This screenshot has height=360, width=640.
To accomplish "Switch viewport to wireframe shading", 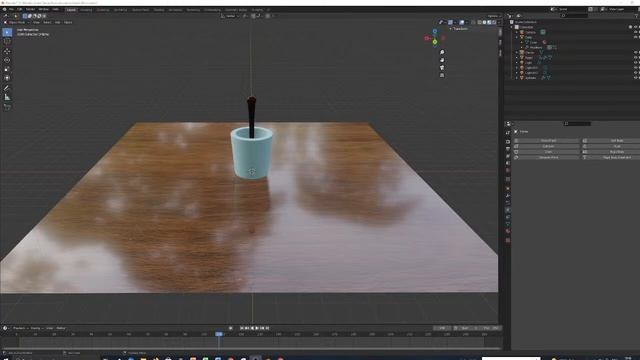I will point(480,22).
